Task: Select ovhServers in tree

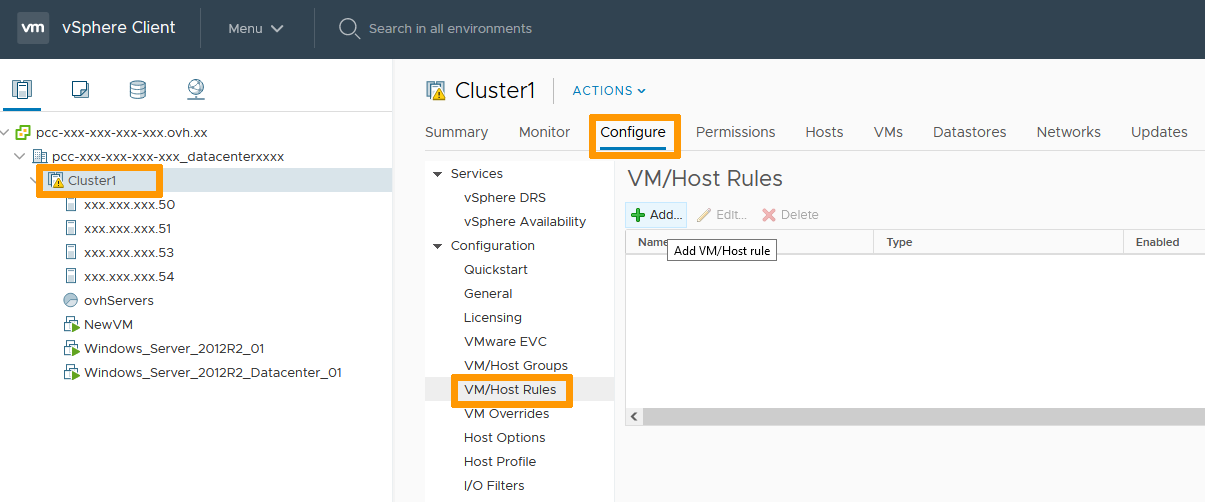Action: click(119, 300)
